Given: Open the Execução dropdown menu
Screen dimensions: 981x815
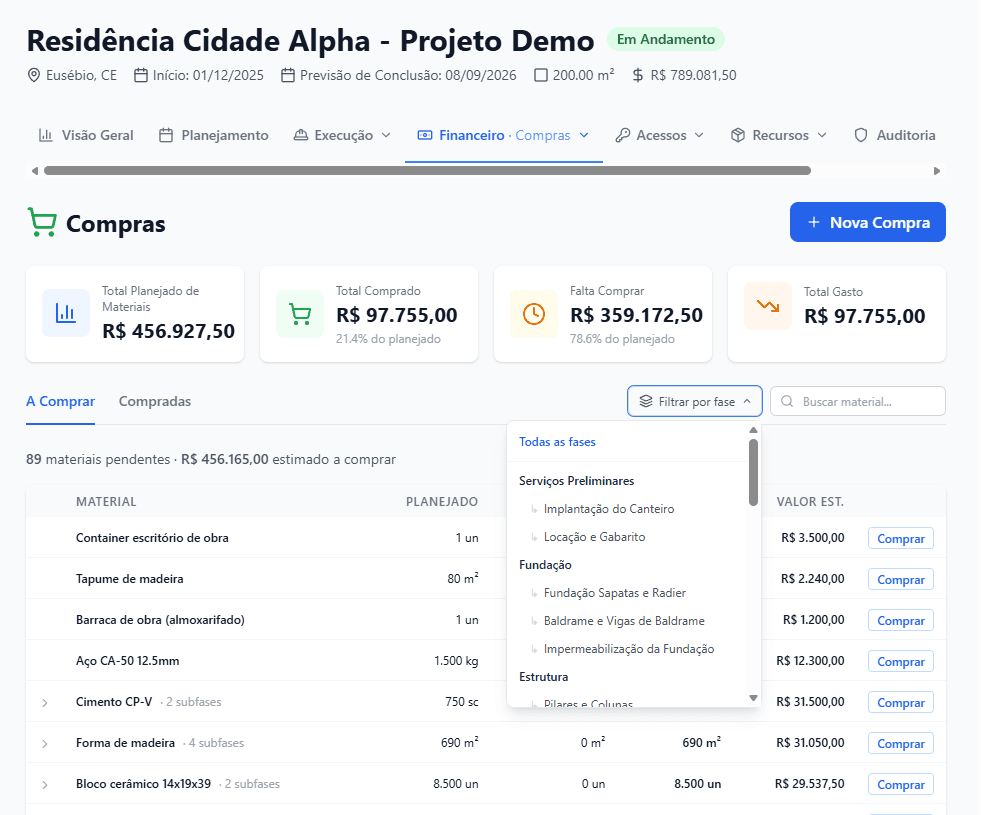Looking at the screenshot, I should (342, 134).
